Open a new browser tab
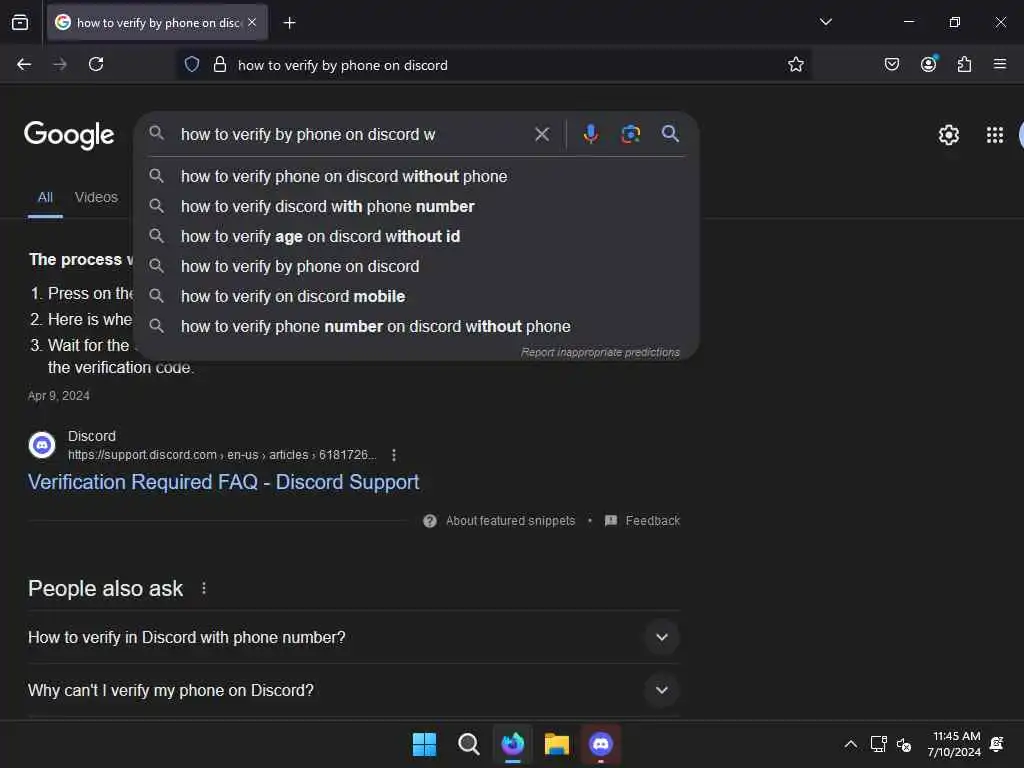 click(x=289, y=23)
